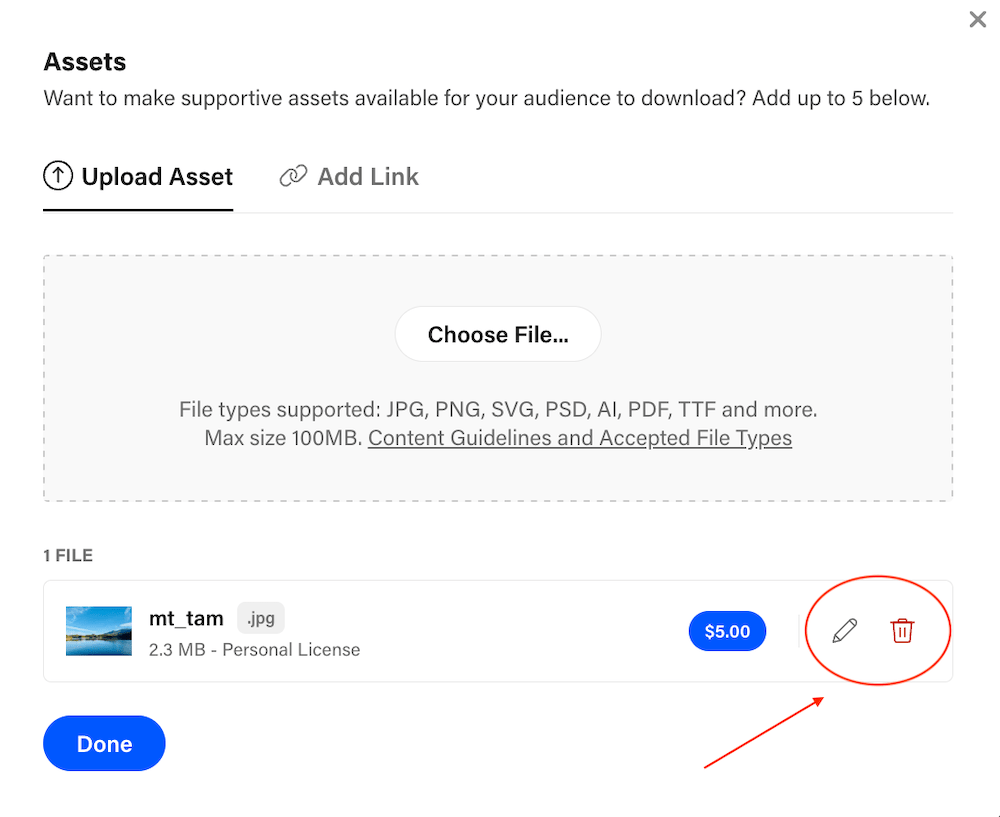Image resolution: width=1000 pixels, height=817 pixels.
Task: Click the blue $5.00 price badge
Action: click(727, 631)
